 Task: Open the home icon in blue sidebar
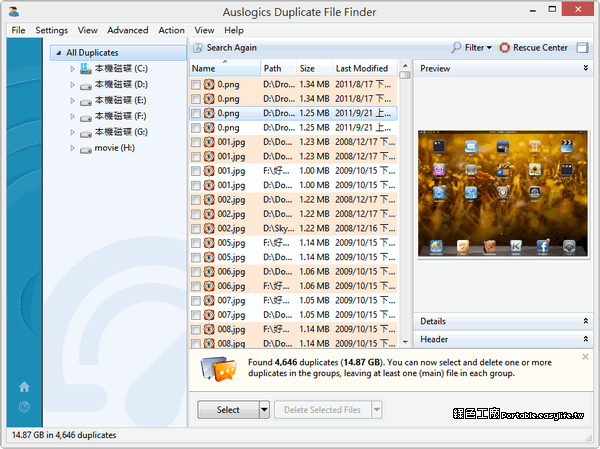[x=24, y=387]
